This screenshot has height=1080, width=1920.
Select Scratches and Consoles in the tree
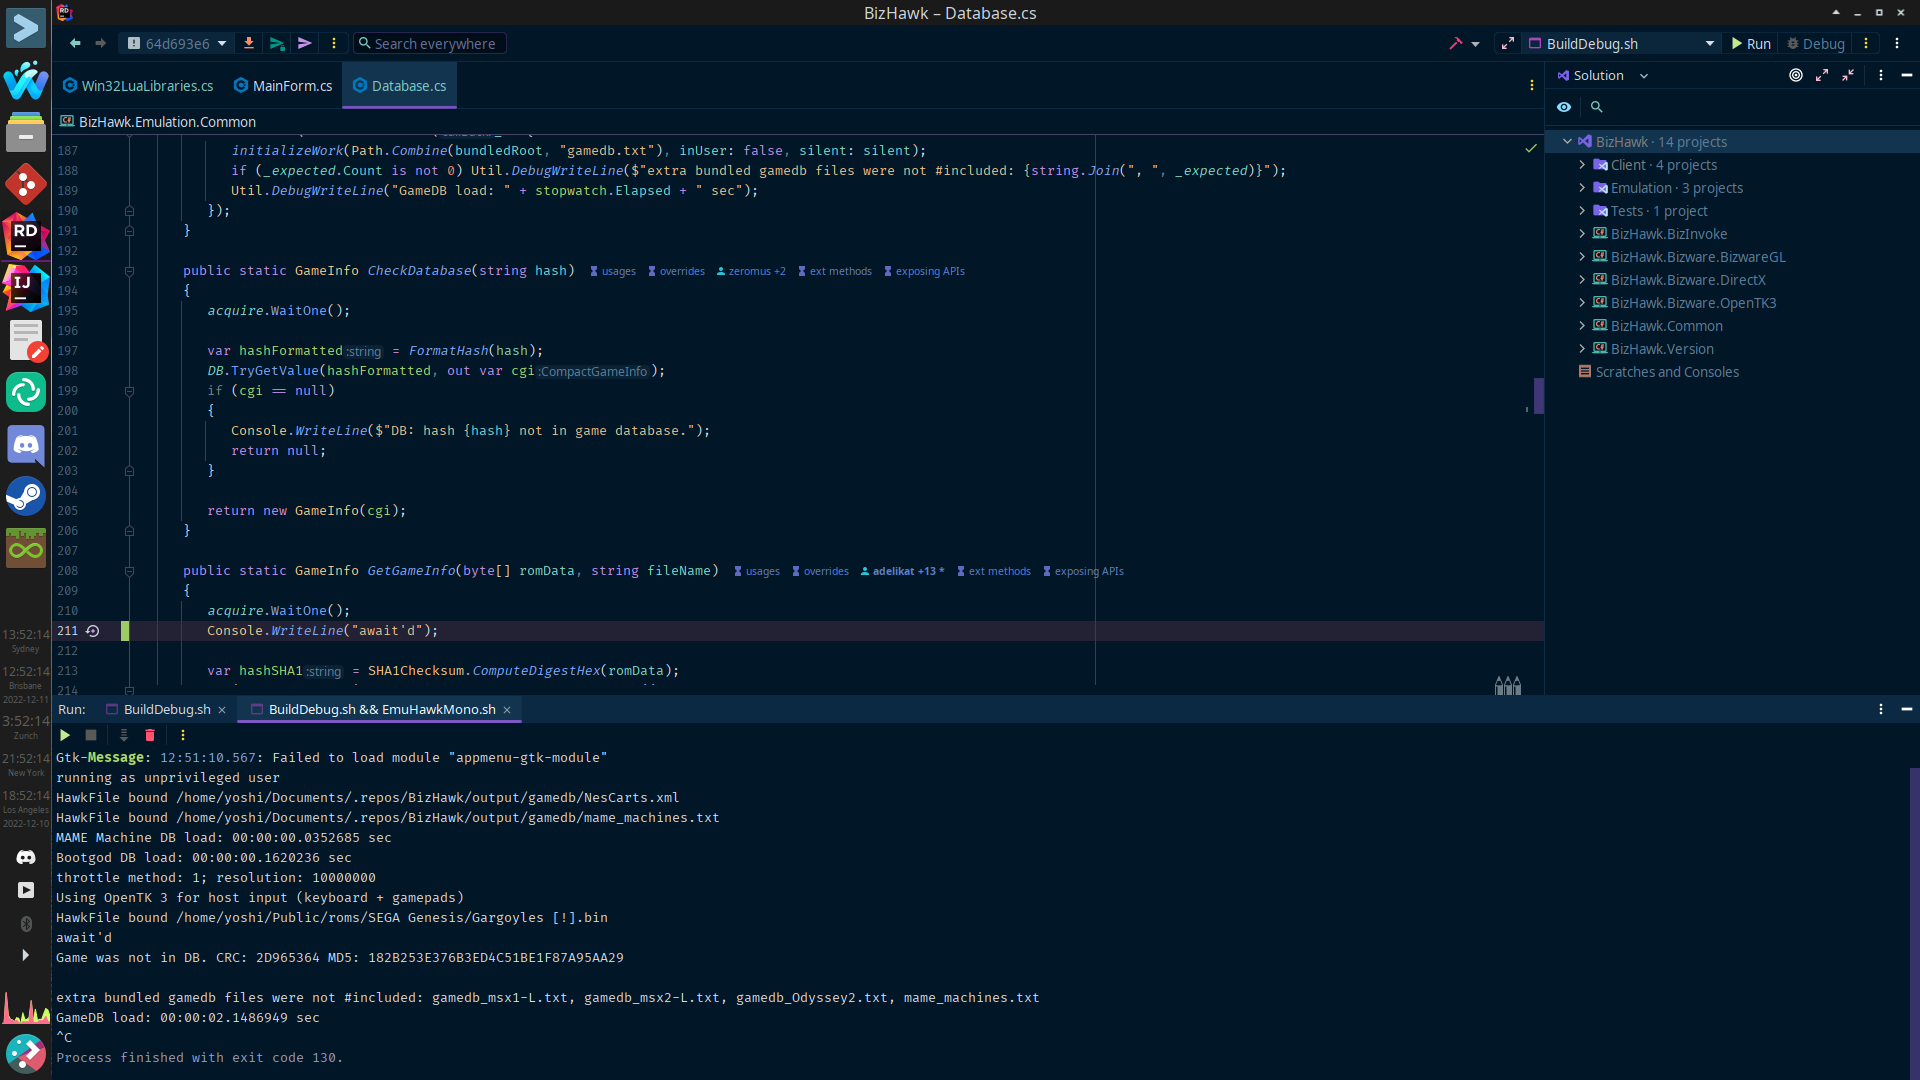(1667, 371)
